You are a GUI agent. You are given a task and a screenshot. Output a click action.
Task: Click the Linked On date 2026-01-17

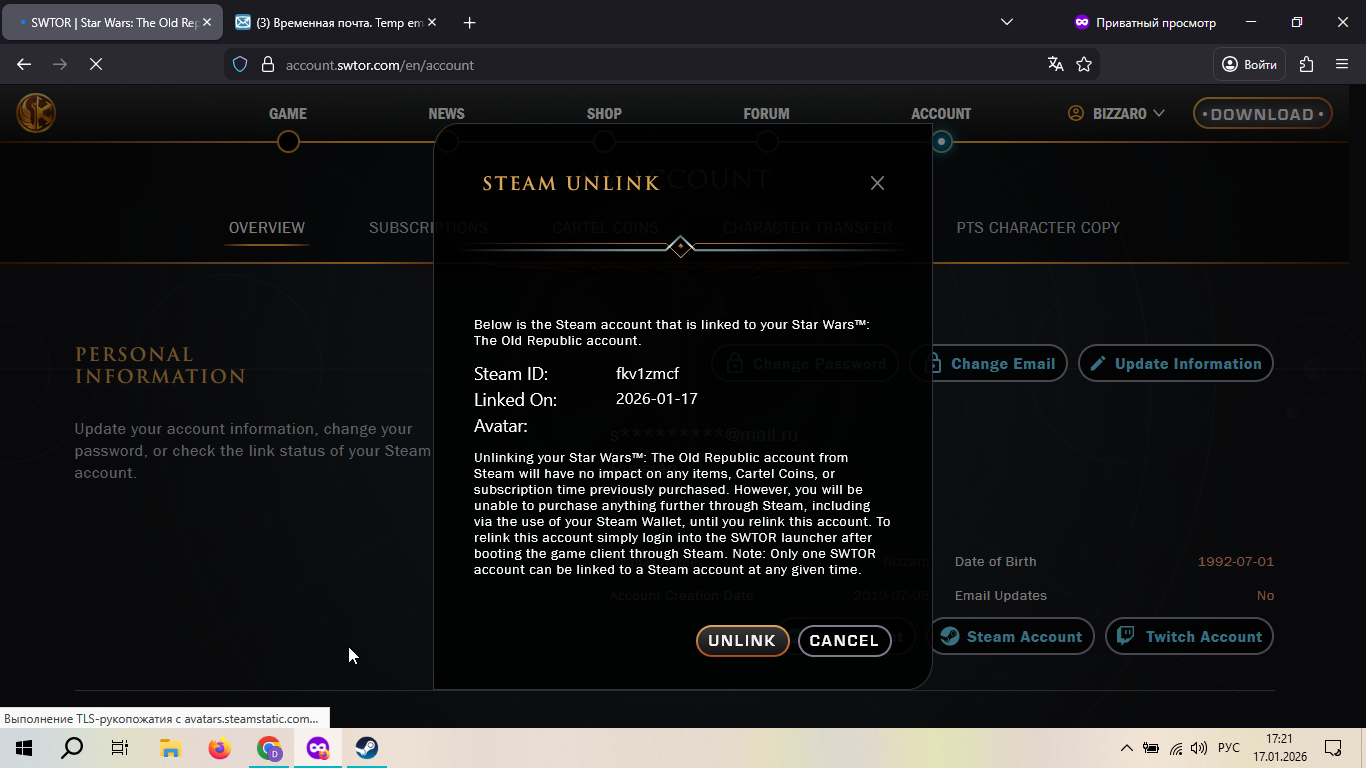657,399
